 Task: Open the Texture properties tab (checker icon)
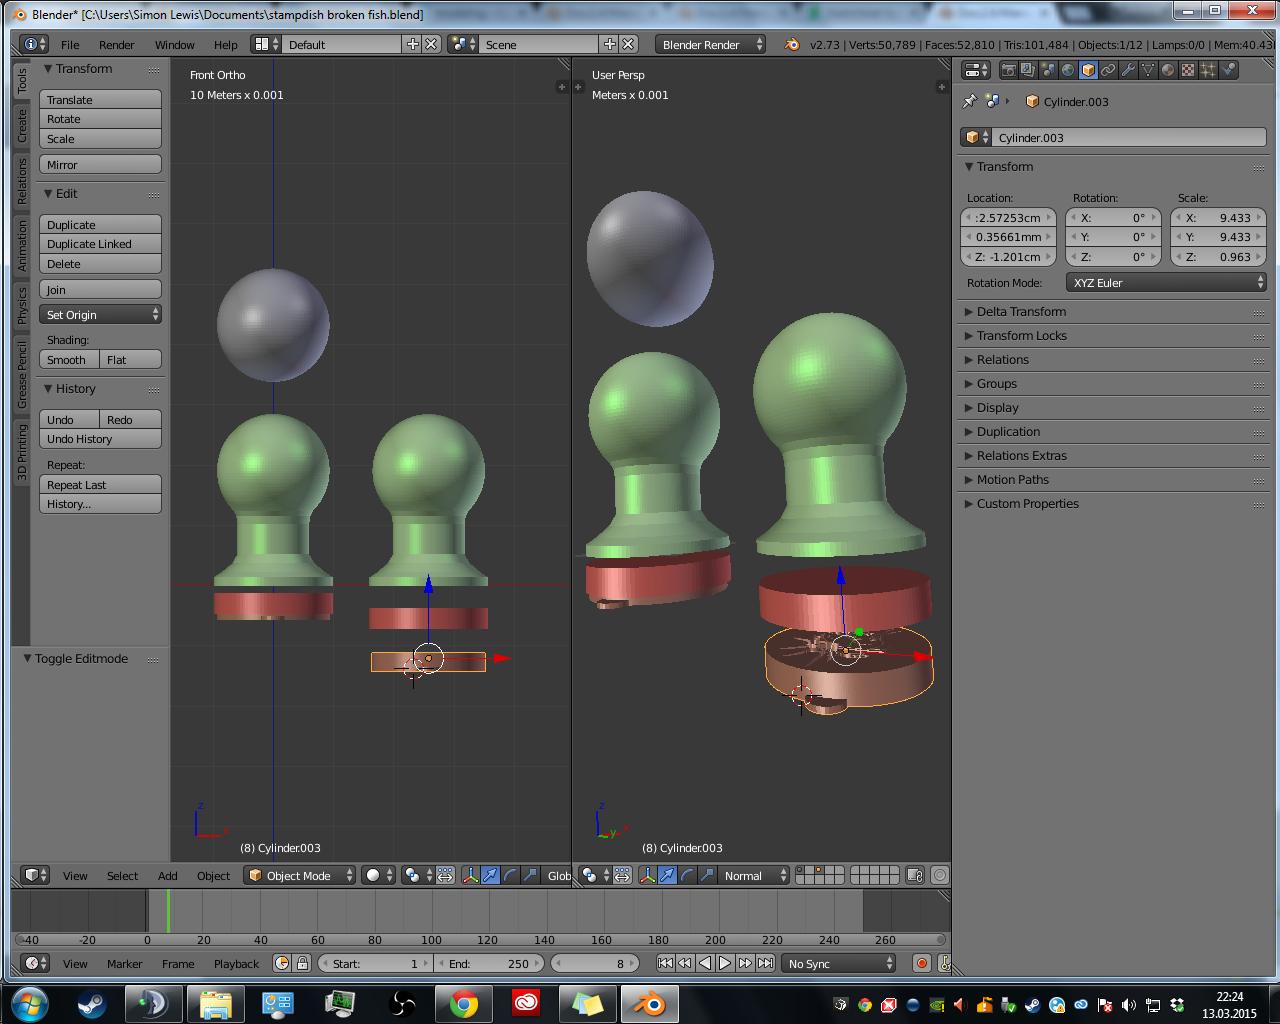1188,70
